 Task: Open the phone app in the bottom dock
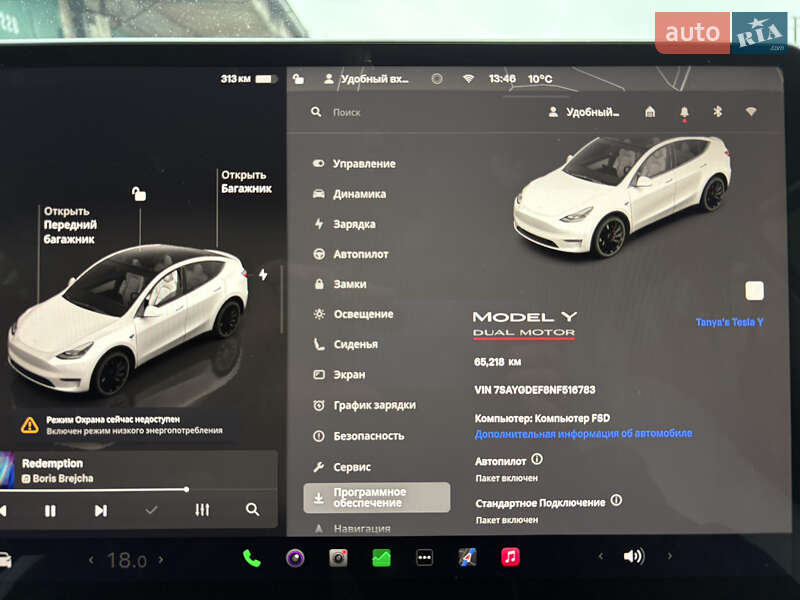[250, 559]
